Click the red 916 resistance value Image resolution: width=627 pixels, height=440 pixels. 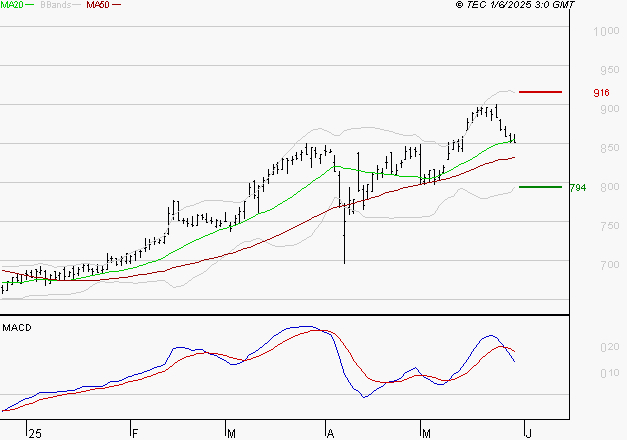point(601,93)
